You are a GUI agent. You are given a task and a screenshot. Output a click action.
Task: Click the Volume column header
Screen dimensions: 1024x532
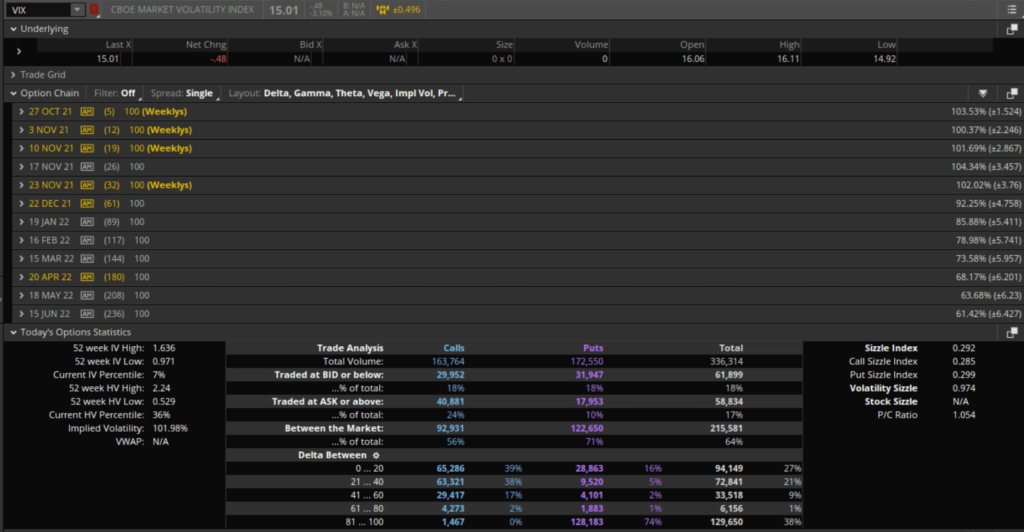591,44
